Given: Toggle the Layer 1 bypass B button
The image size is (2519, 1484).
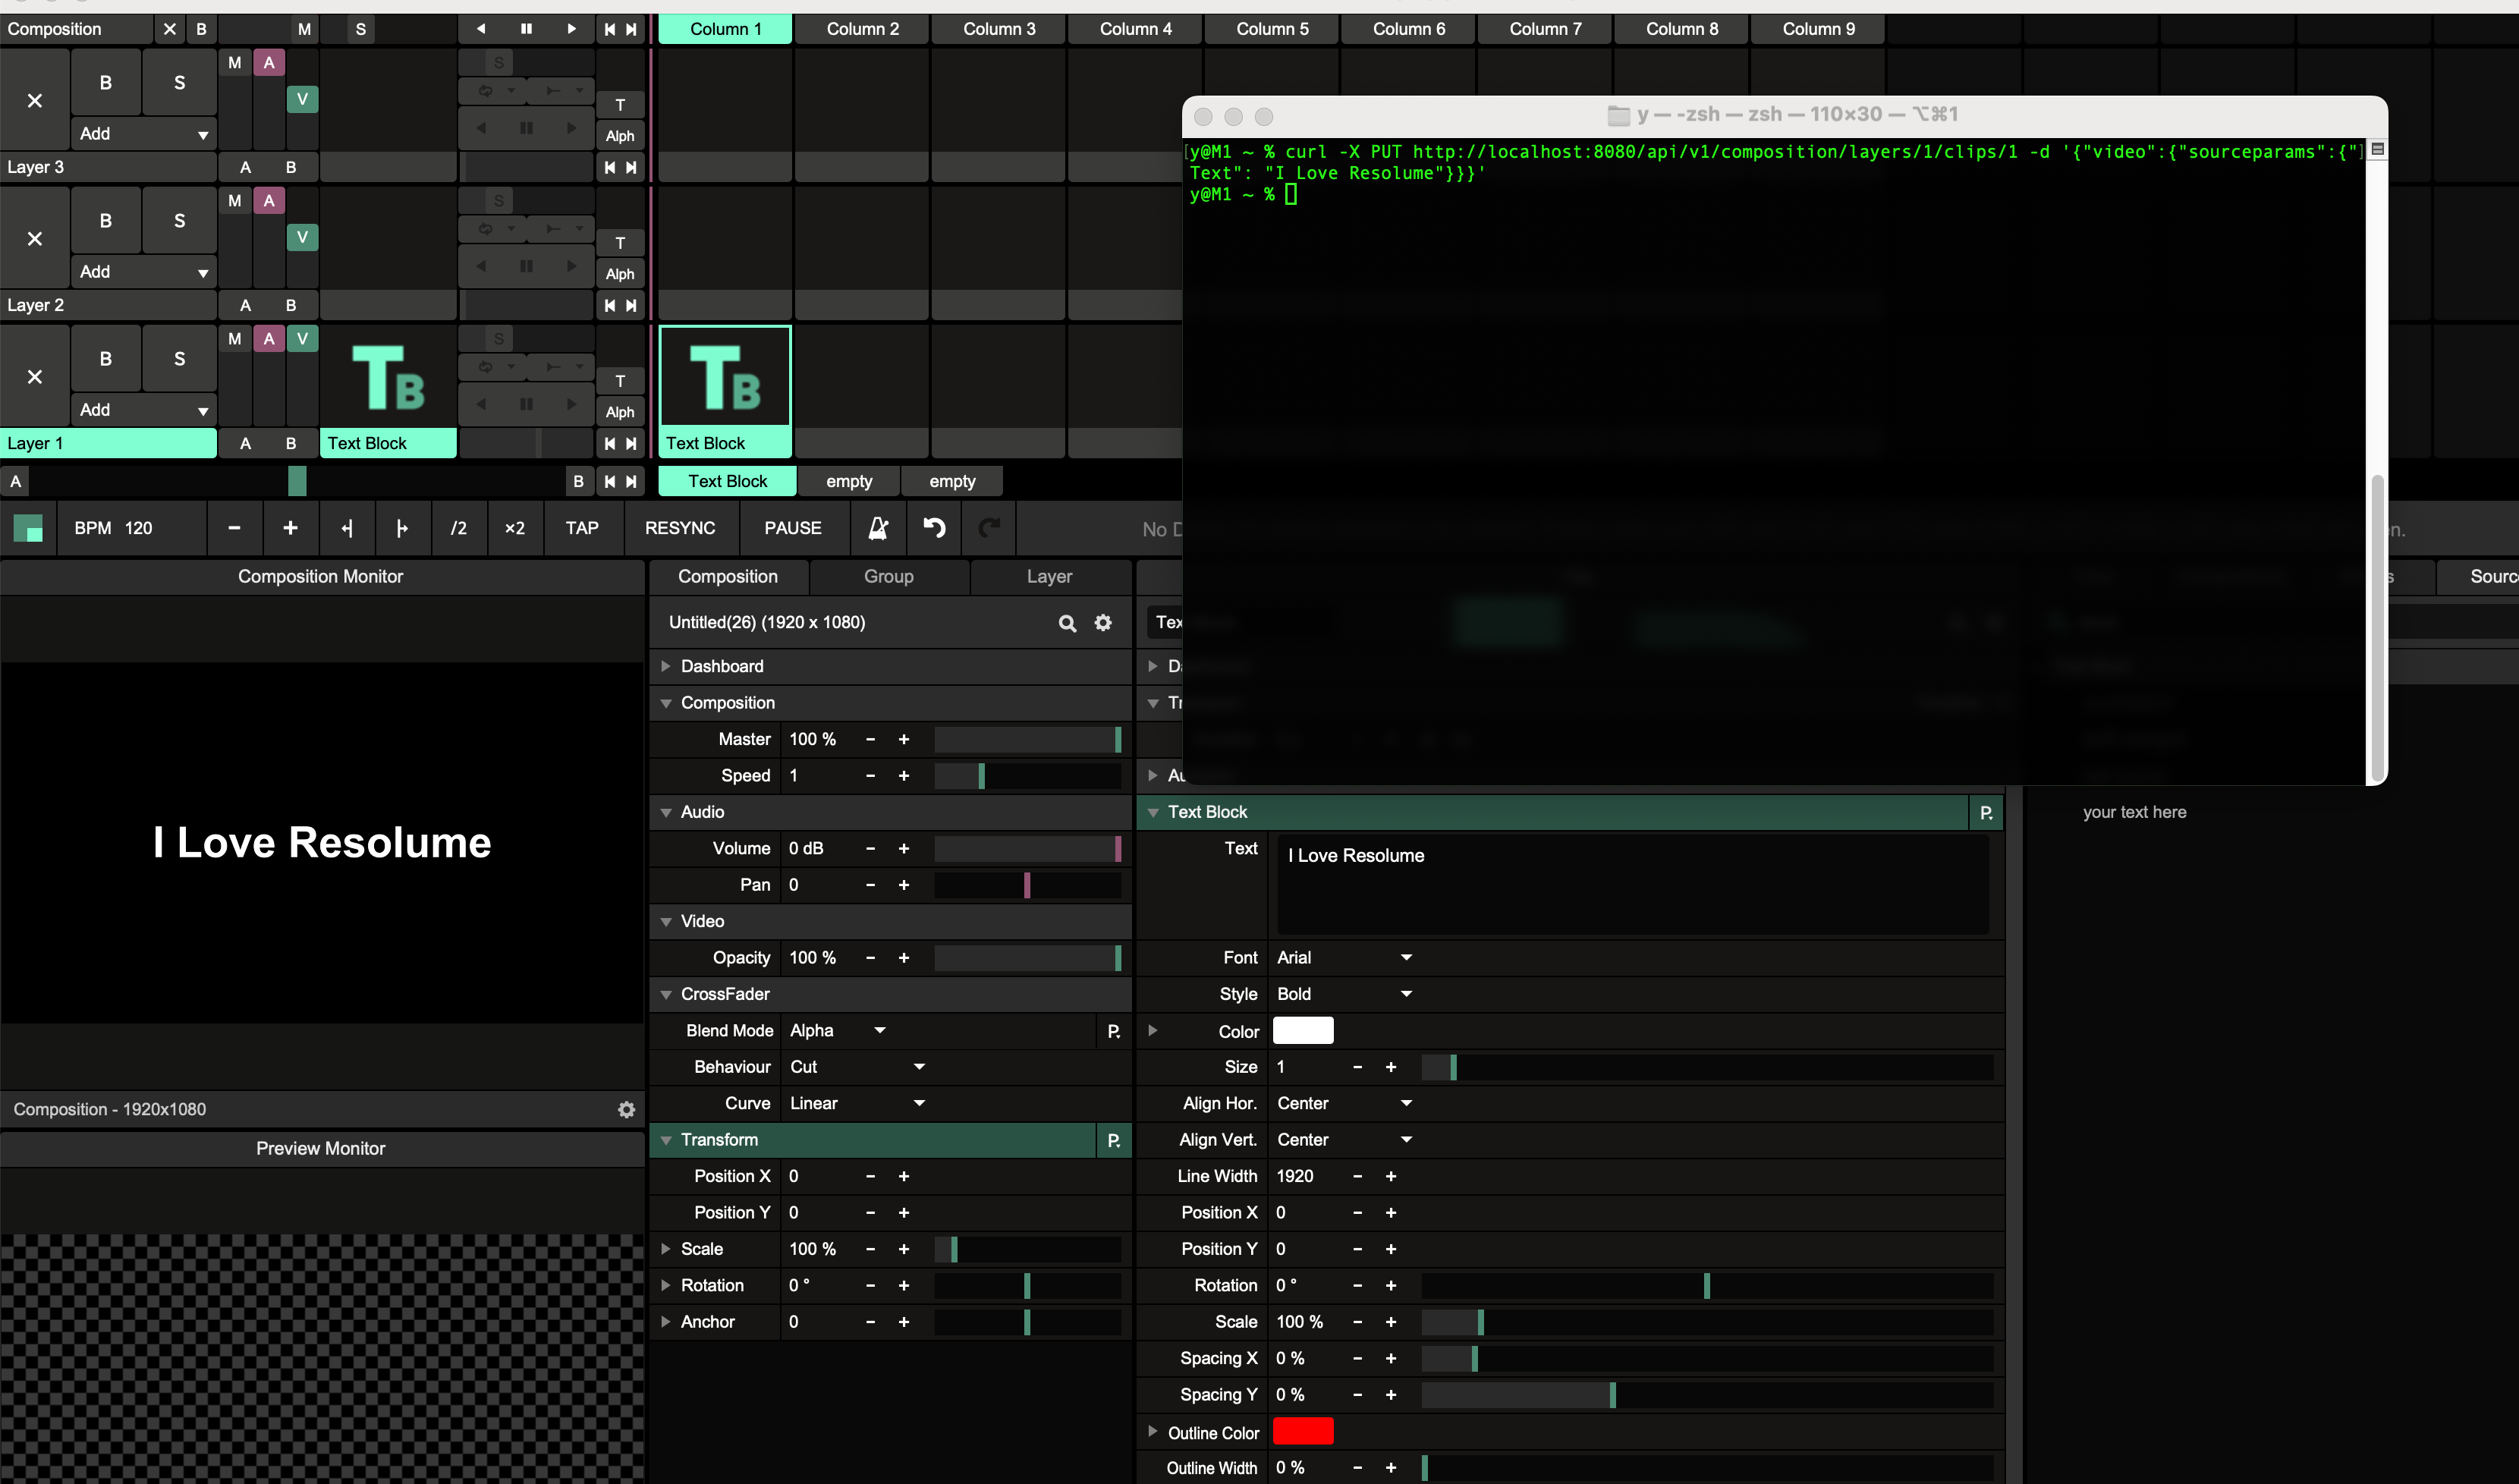Looking at the screenshot, I should (x=105, y=359).
